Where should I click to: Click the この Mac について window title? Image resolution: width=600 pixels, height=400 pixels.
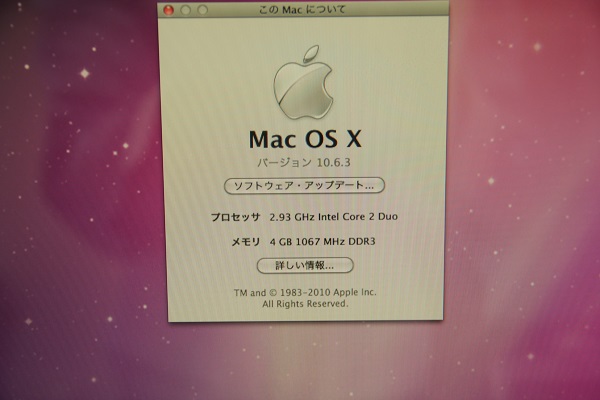[302, 9]
